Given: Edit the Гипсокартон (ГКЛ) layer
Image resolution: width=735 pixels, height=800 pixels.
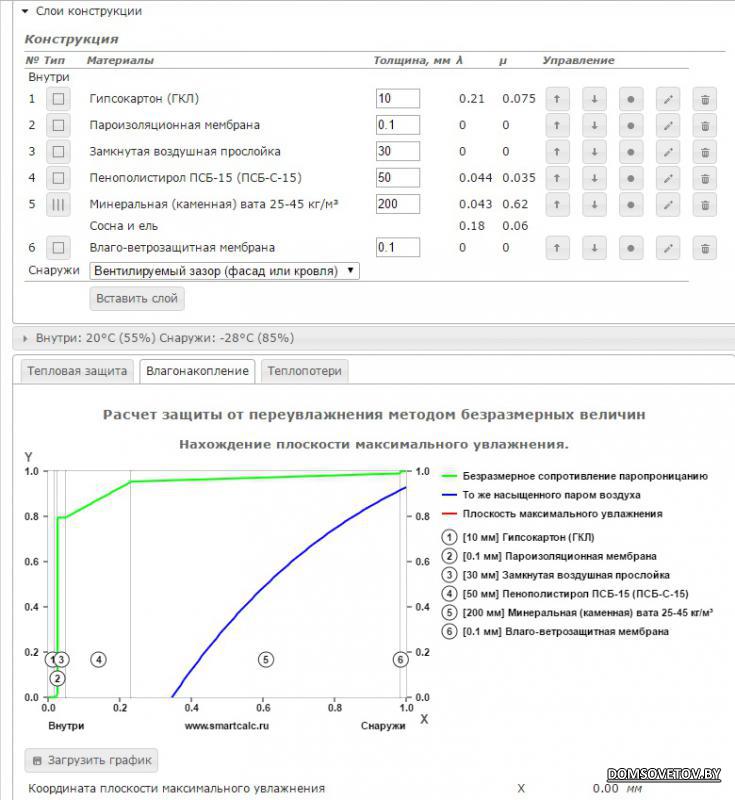Looking at the screenshot, I should pos(668,99).
